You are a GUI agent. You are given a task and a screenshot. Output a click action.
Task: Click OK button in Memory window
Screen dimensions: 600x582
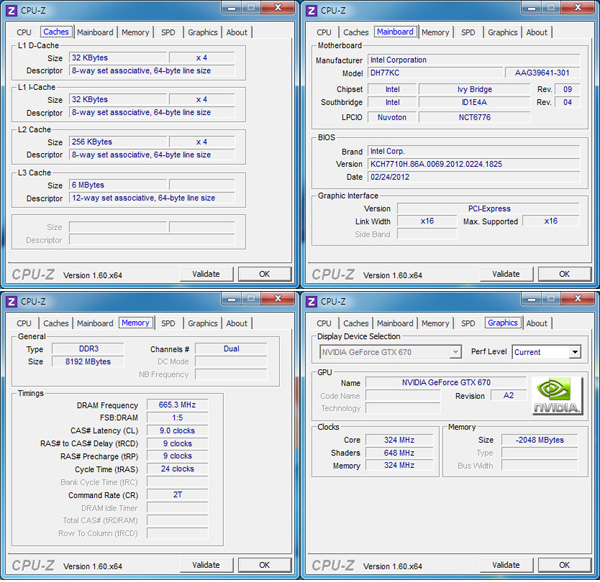pos(264,565)
